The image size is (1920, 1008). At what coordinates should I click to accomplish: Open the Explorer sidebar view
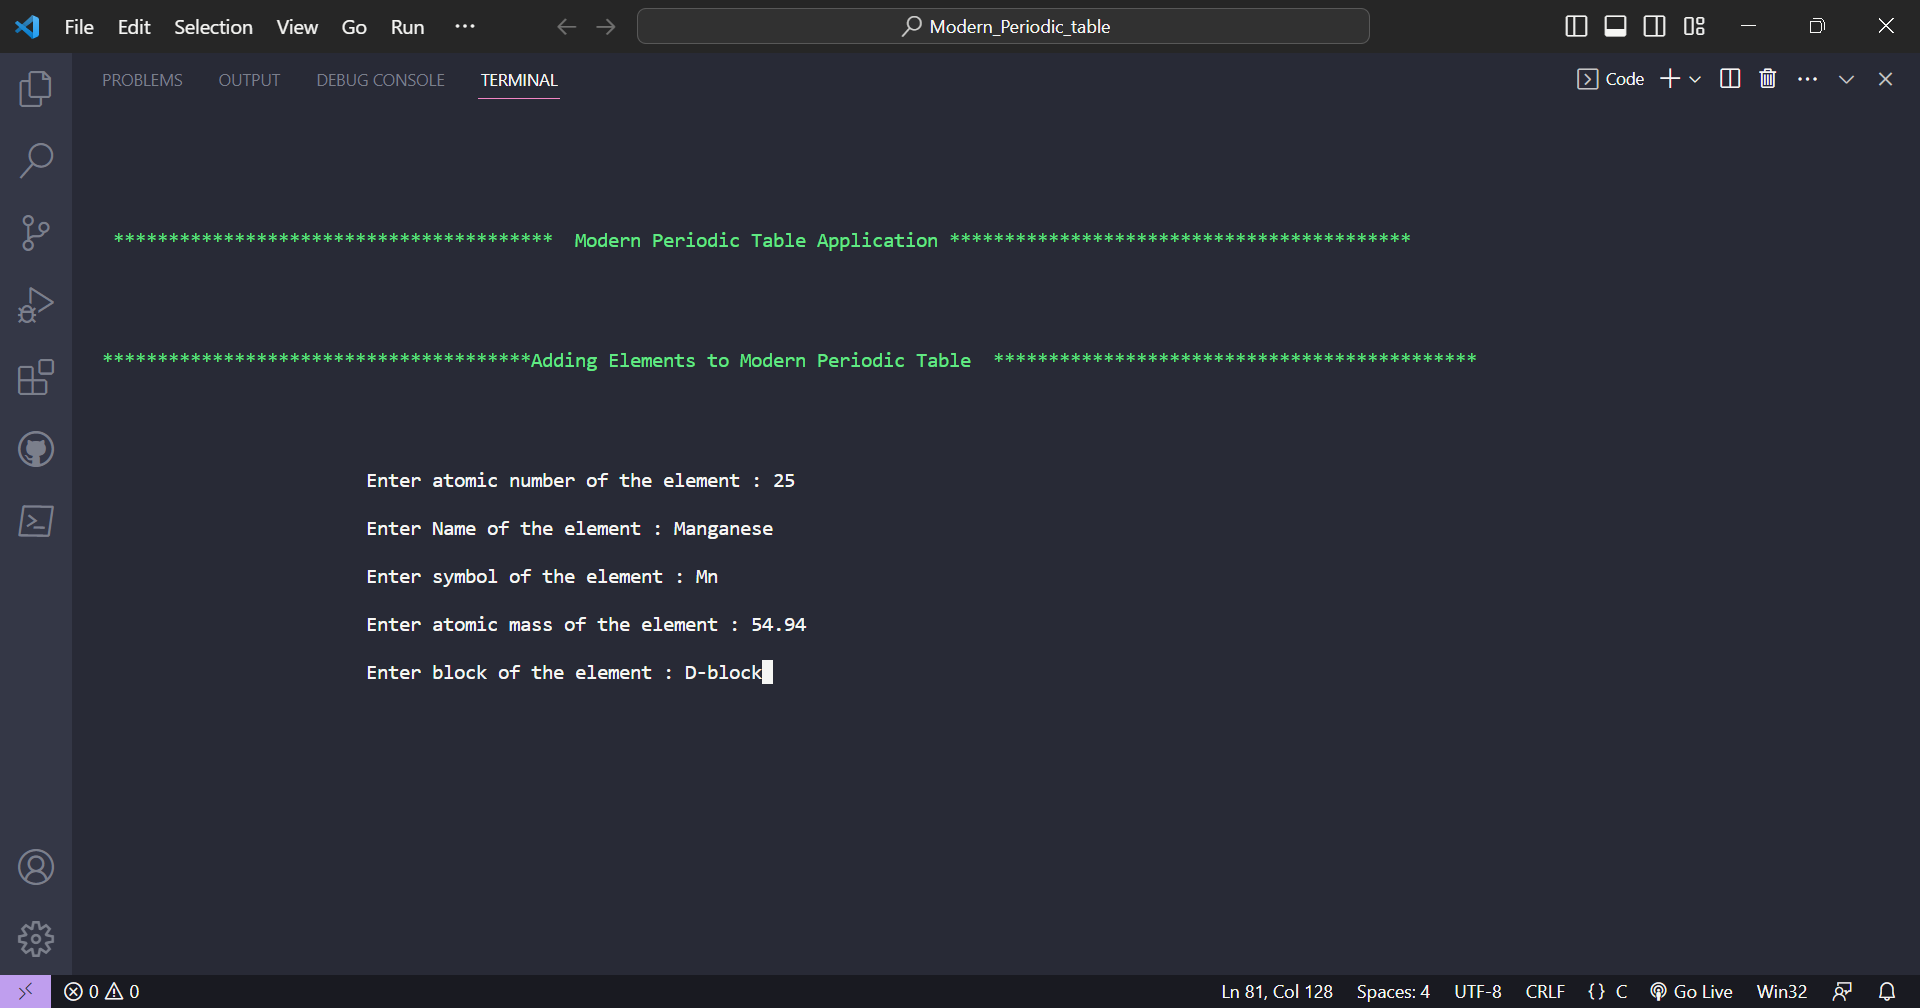(36, 88)
